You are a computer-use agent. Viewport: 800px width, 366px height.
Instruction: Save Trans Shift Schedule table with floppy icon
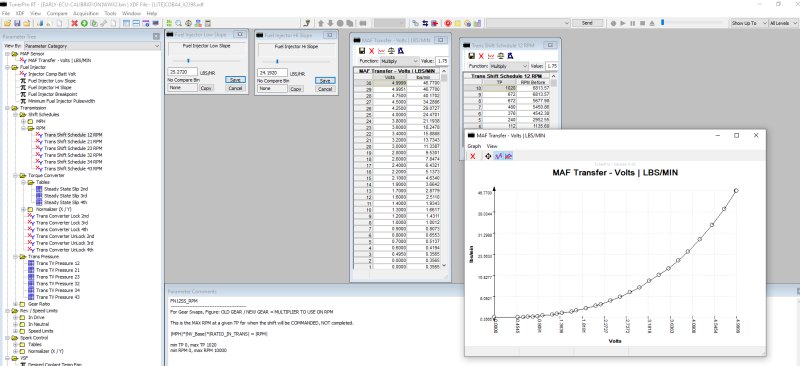click(472, 56)
